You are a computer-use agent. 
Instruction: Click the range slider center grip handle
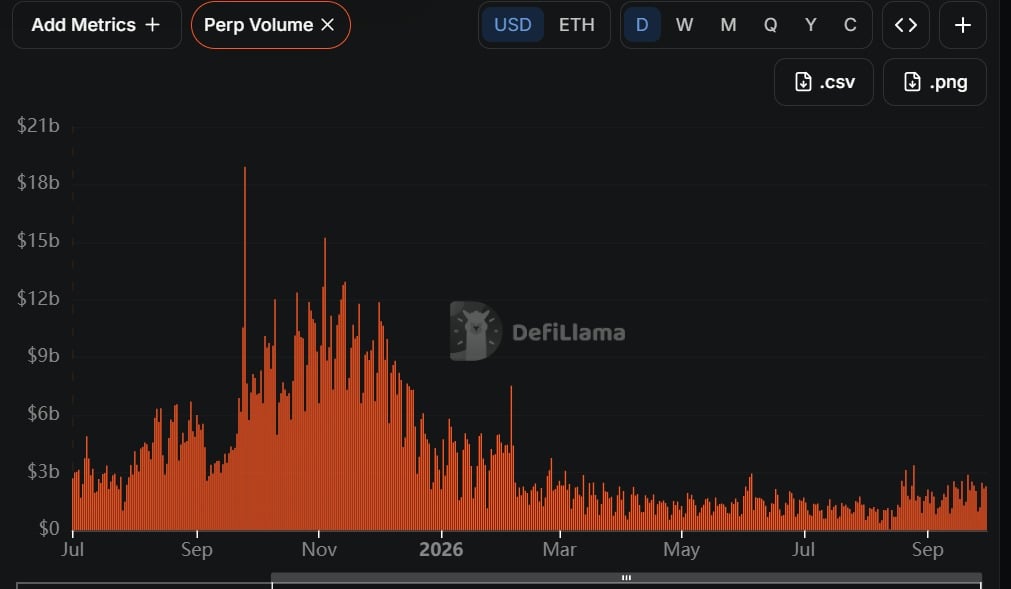(x=626, y=577)
